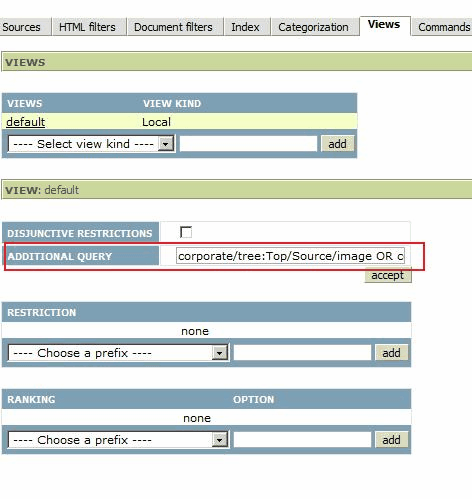472x499 pixels.
Task: Select the Categorization tab
Action: tap(313, 27)
